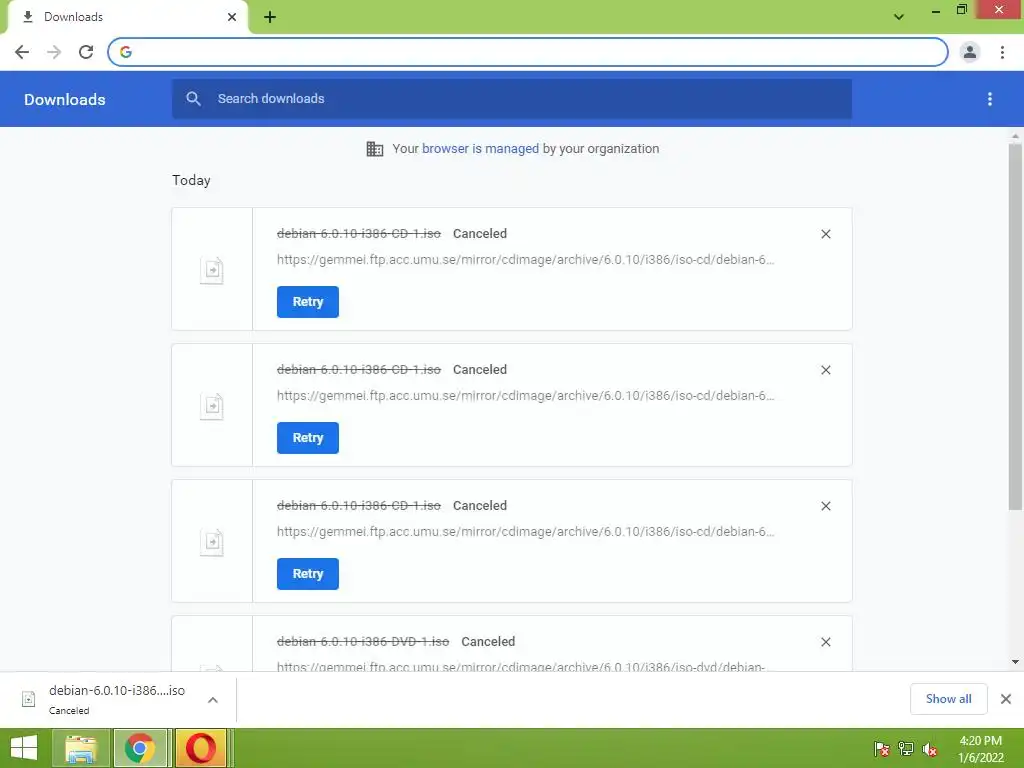Remove the debian DVD-1 download entry

click(825, 642)
